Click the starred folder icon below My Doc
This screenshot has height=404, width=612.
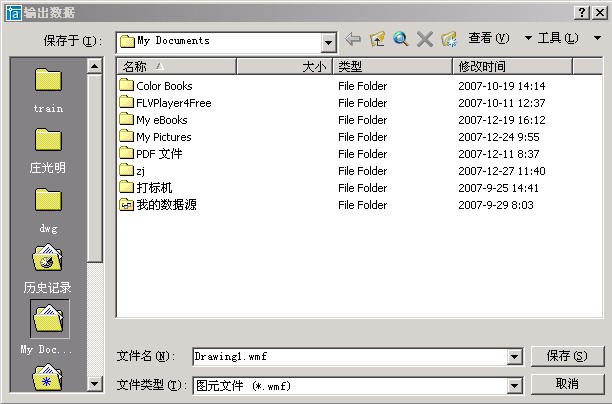[x=48, y=377]
